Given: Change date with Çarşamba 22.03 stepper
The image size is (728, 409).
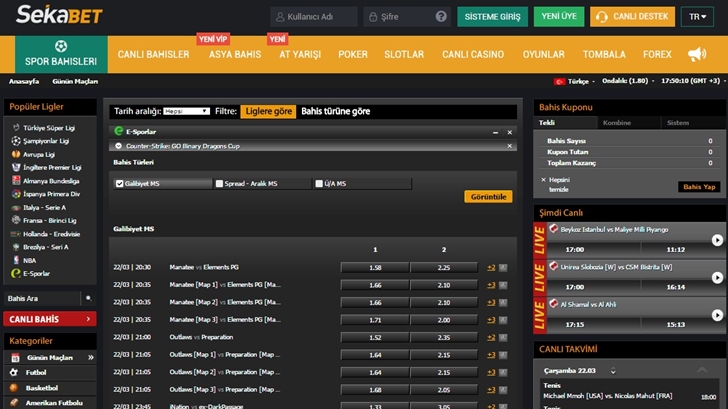Looking at the screenshot, I should pos(613,370).
